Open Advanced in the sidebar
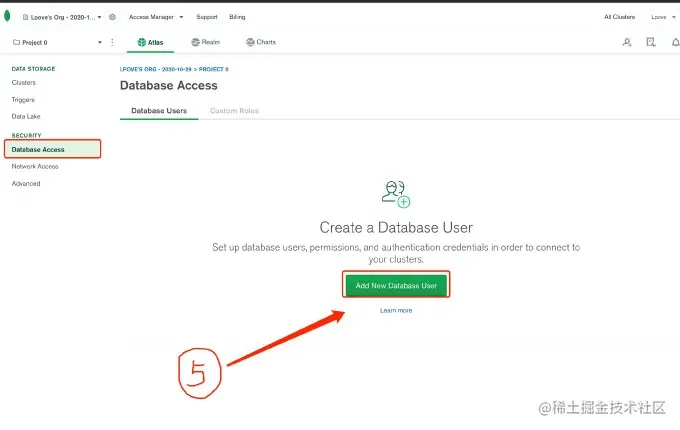 pyautogui.click(x=26, y=184)
